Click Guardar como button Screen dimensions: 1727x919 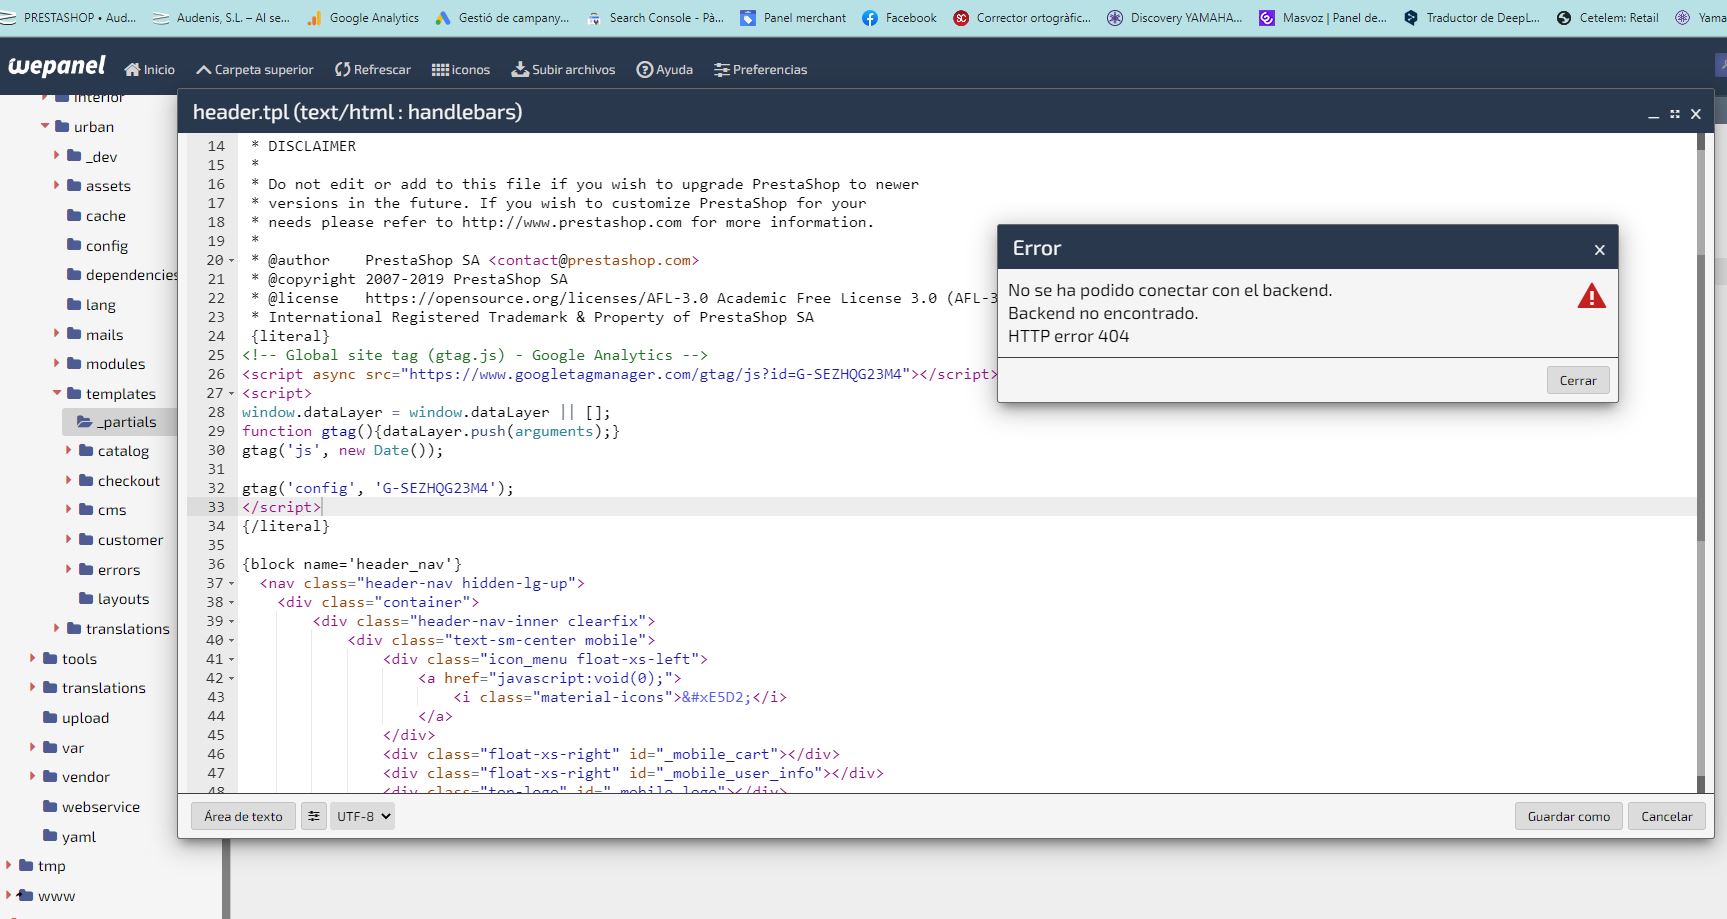pyautogui.click(x=1568, y=816)
